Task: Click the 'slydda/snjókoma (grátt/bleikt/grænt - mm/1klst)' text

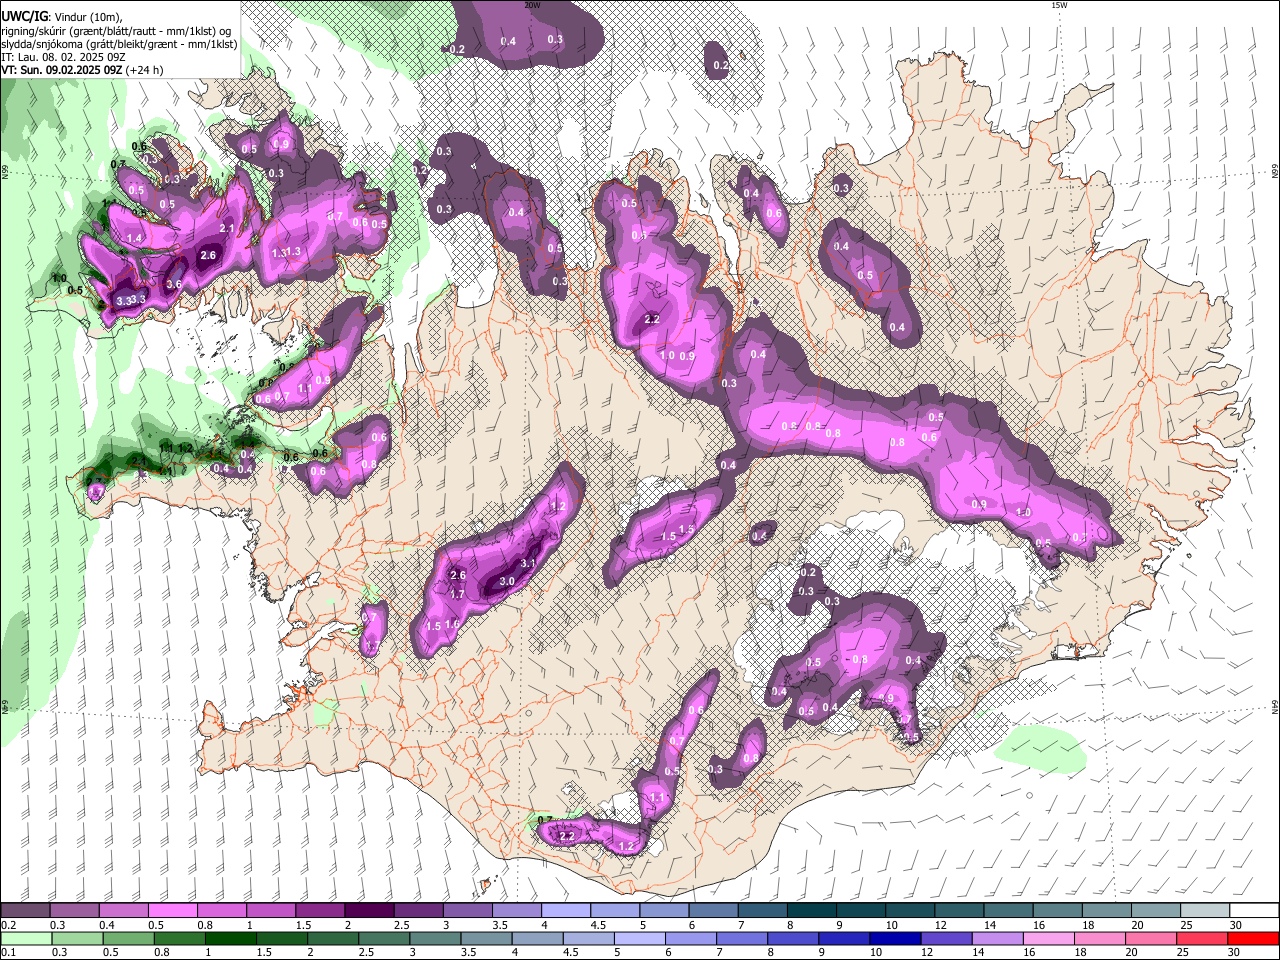Action: coord(119,44)
